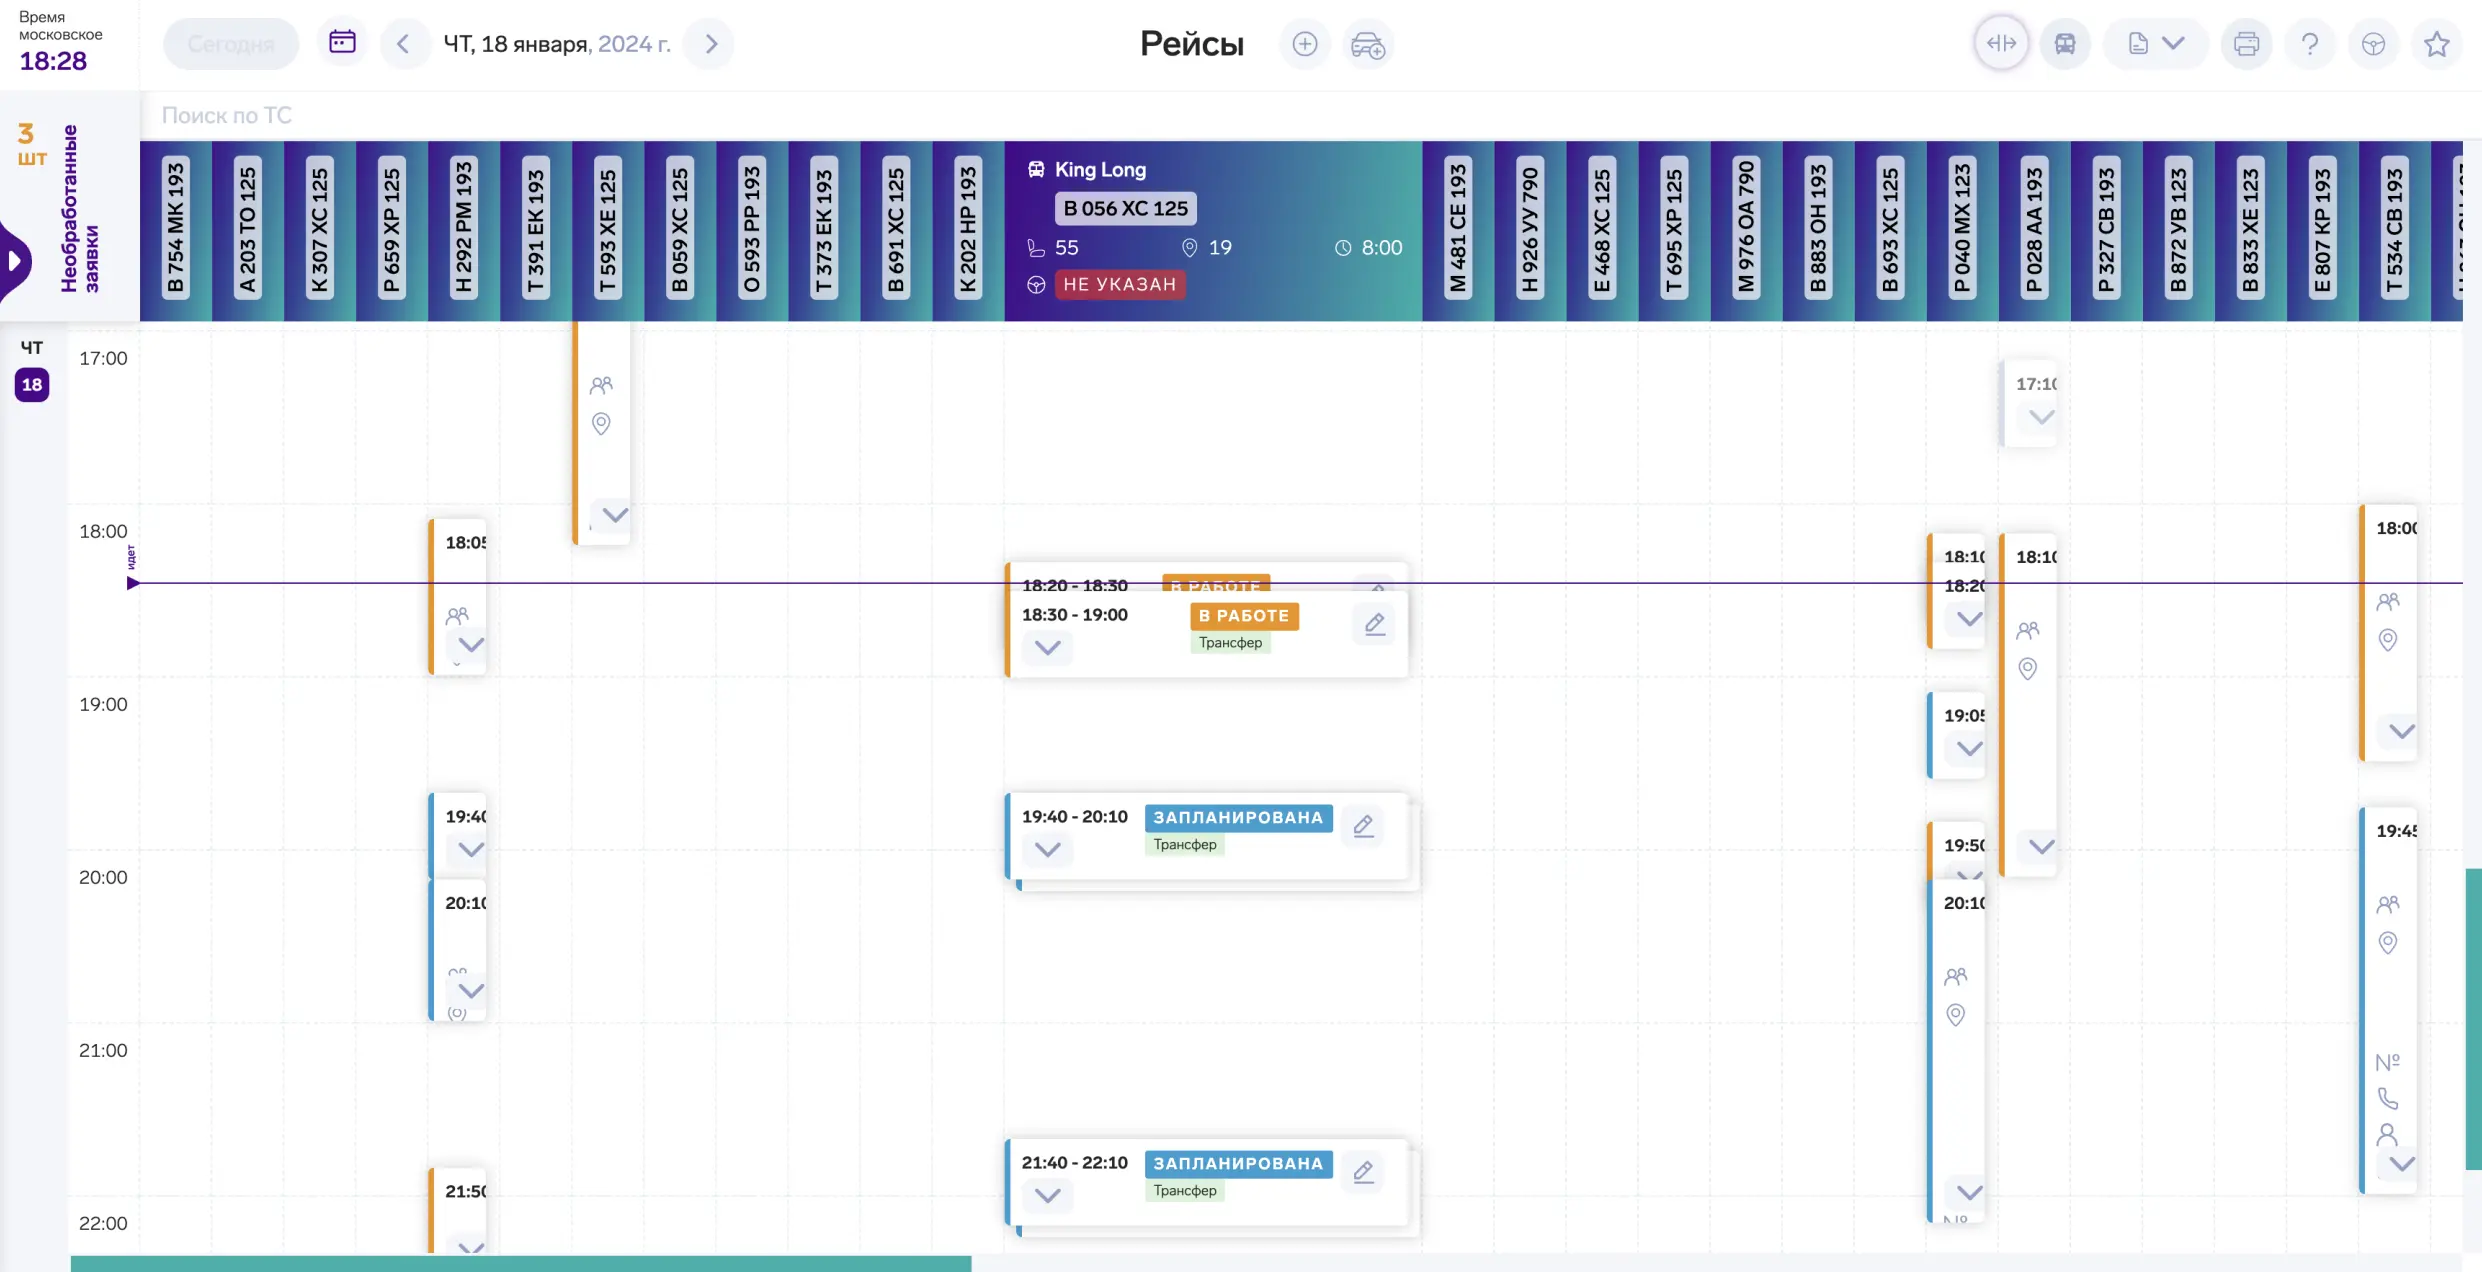Select vehicle column В 754 МК 193
Screen dimensions: 2482x1272
coord(176,230)
